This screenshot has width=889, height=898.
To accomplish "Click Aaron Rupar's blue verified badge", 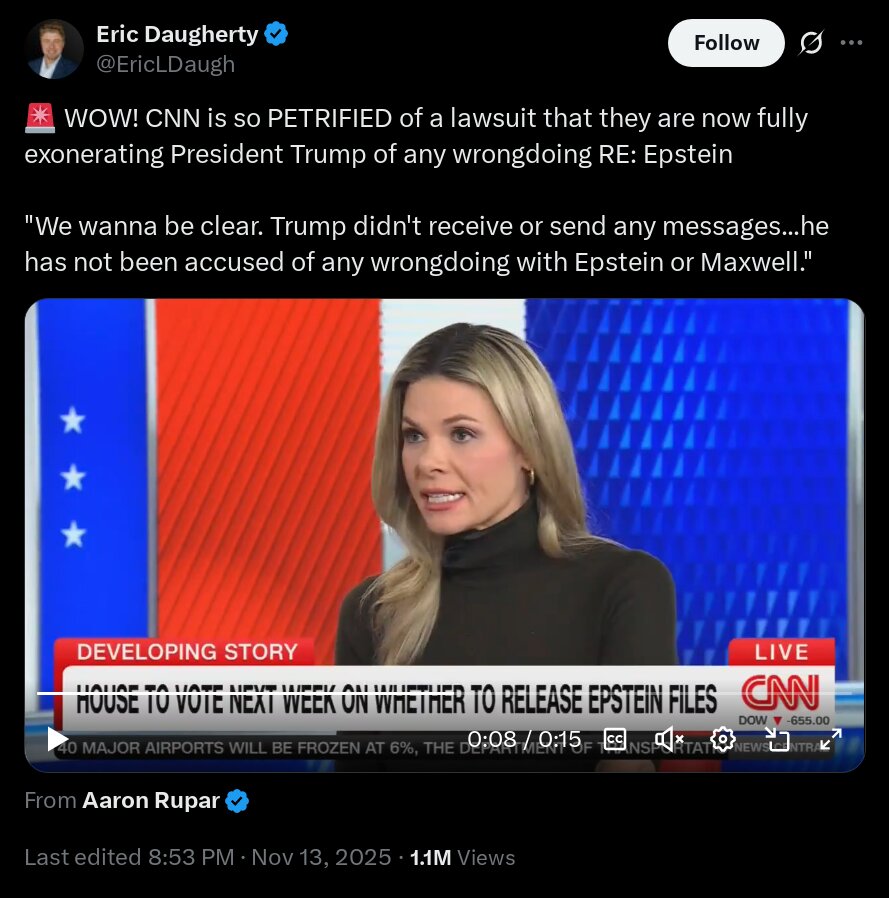I will 237,801.
